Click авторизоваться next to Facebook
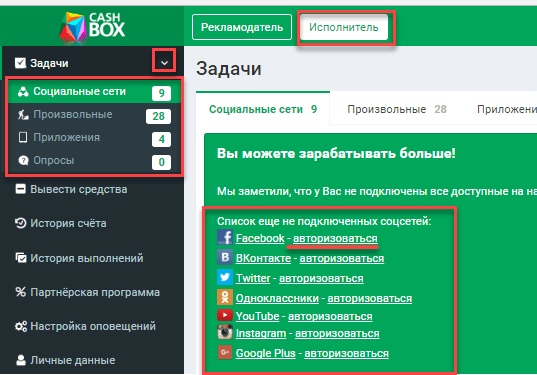Screen dimensions: 537x375 [x=335, y=238]
